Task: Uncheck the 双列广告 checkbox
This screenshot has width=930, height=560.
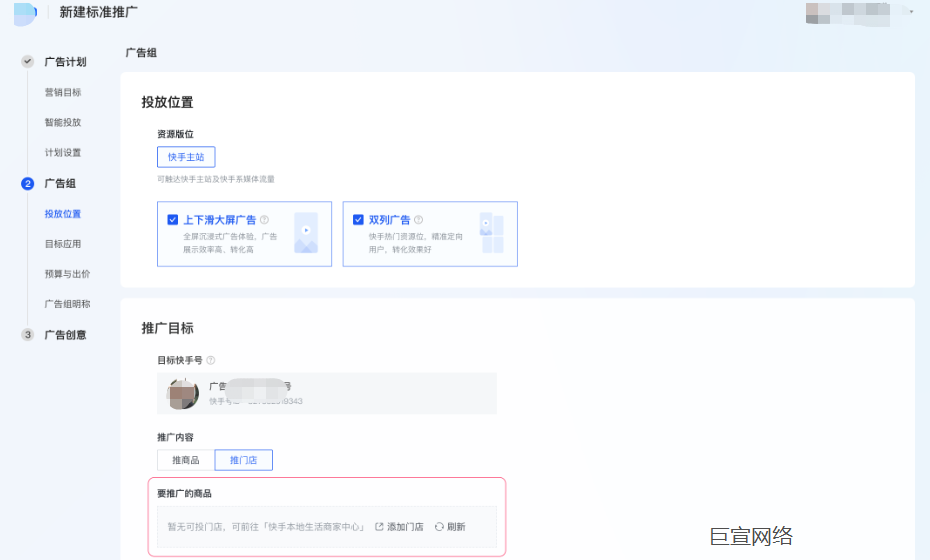Action: coord(358,219)
